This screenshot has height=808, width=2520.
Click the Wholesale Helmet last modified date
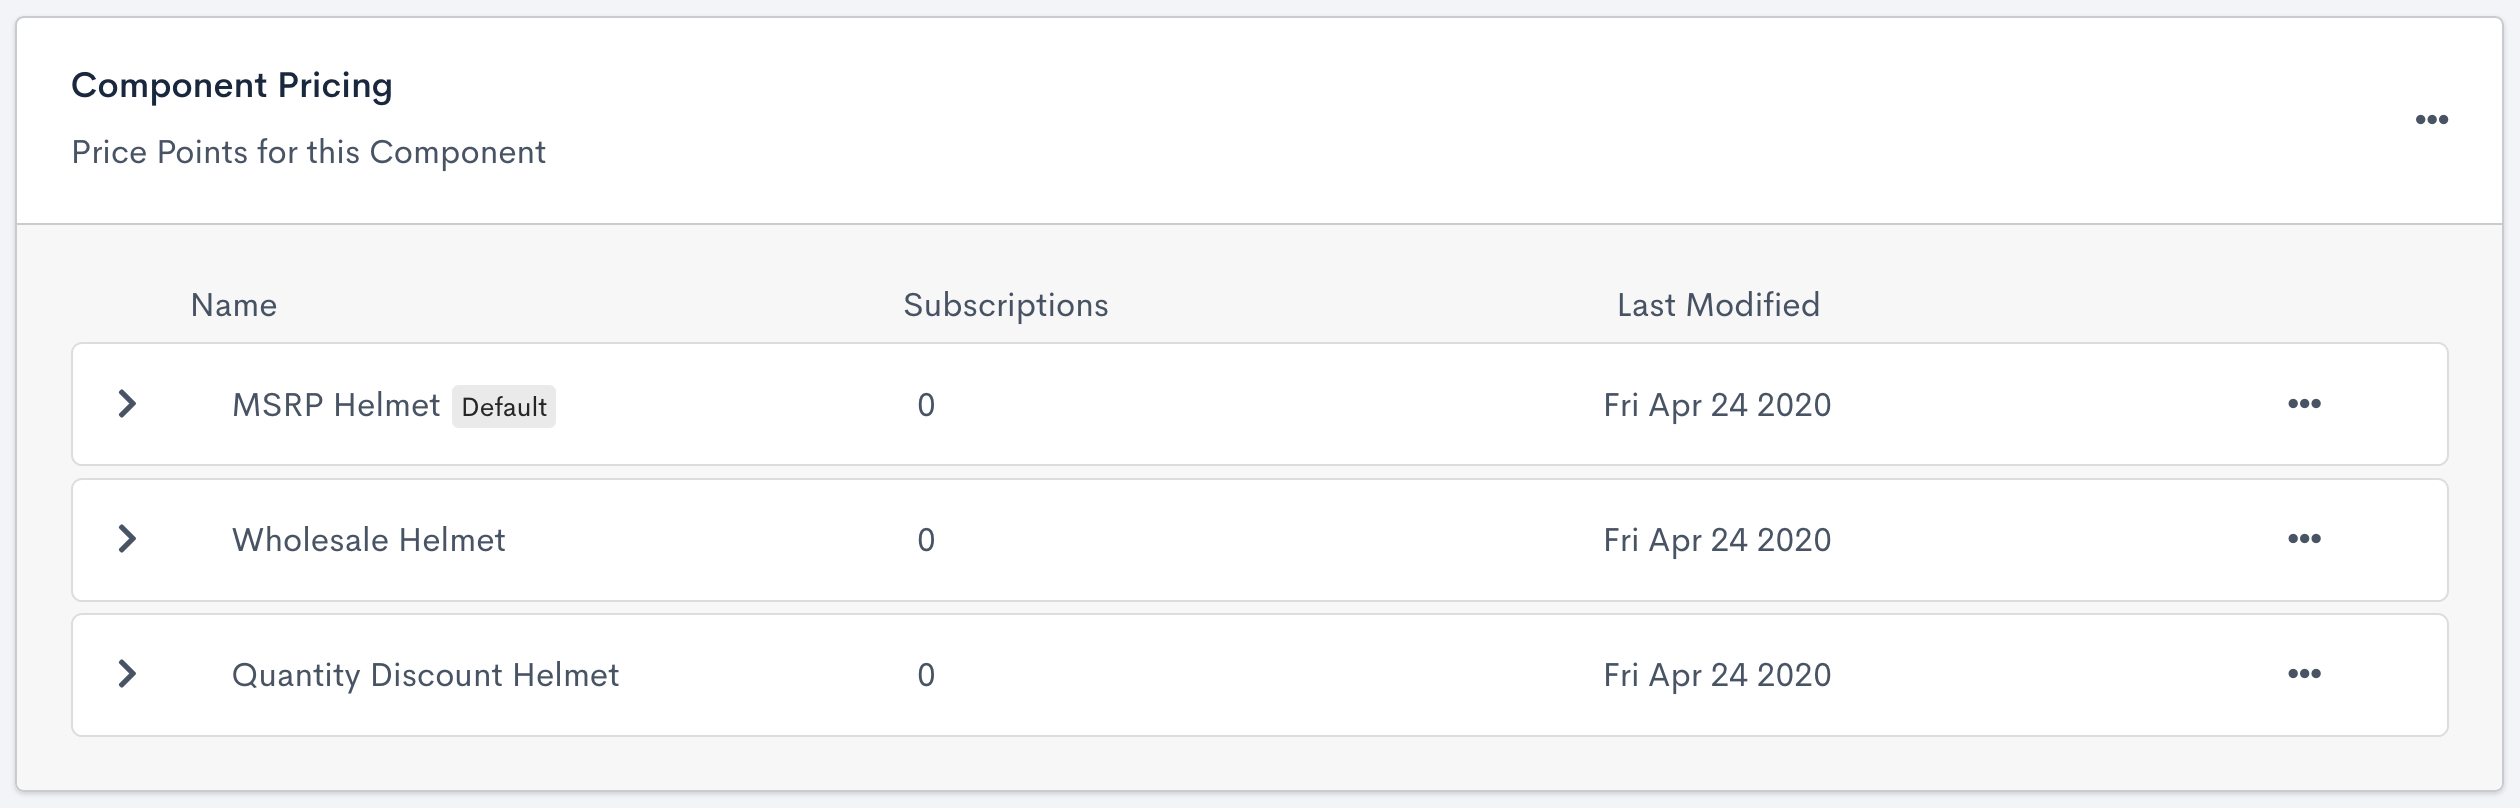[x=1717, y=540]
